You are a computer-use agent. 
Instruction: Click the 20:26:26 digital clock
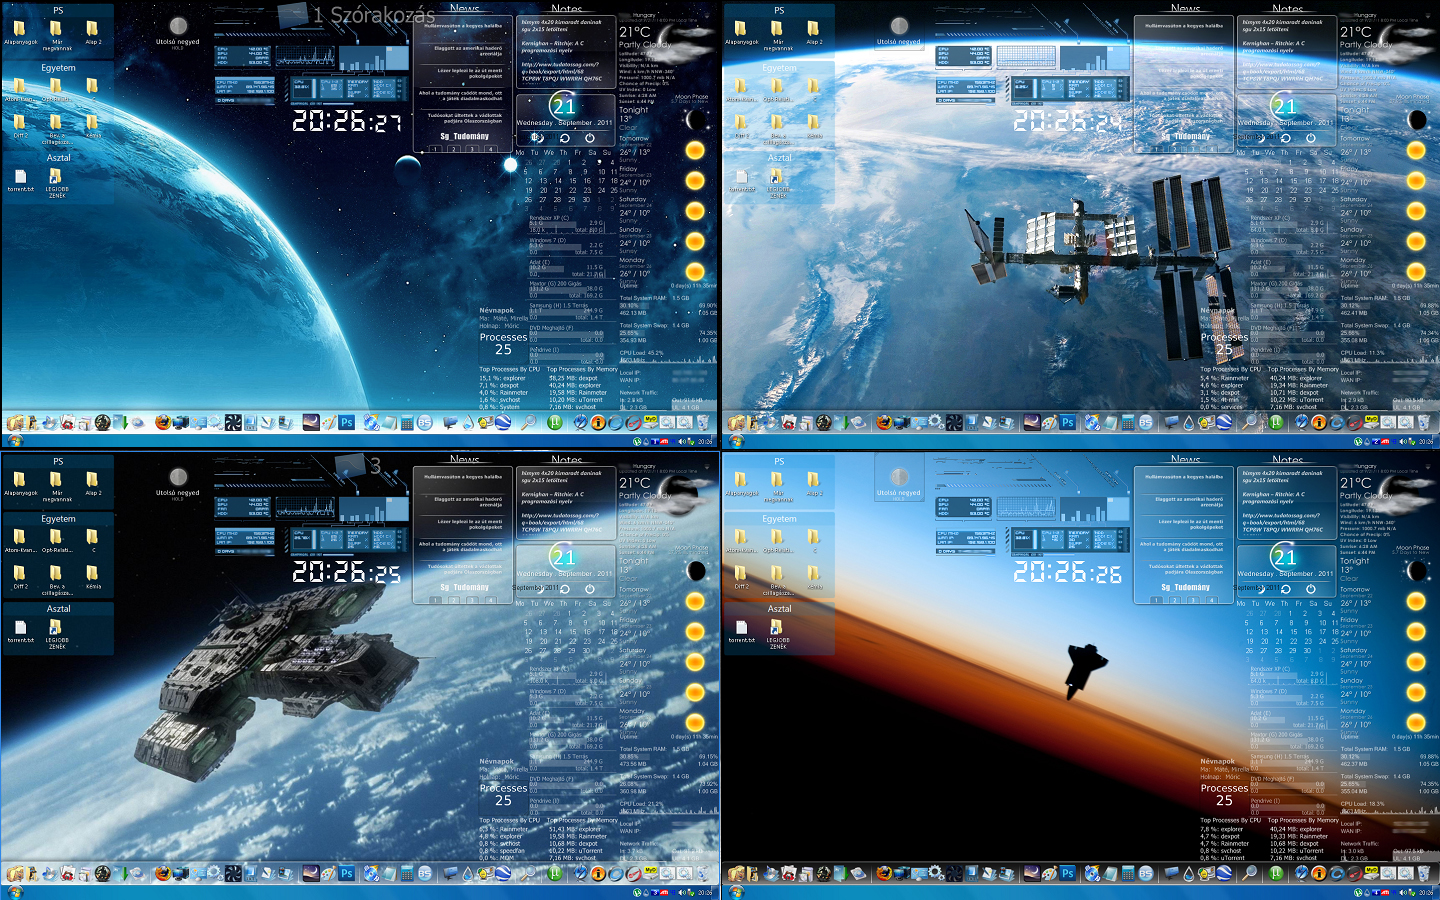[1067, 572]
